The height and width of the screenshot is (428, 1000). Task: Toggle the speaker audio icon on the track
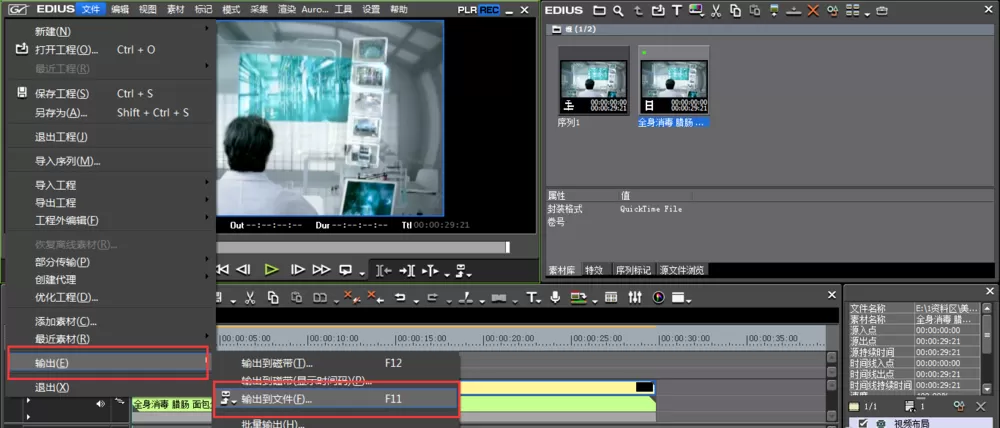click(100, 403)
